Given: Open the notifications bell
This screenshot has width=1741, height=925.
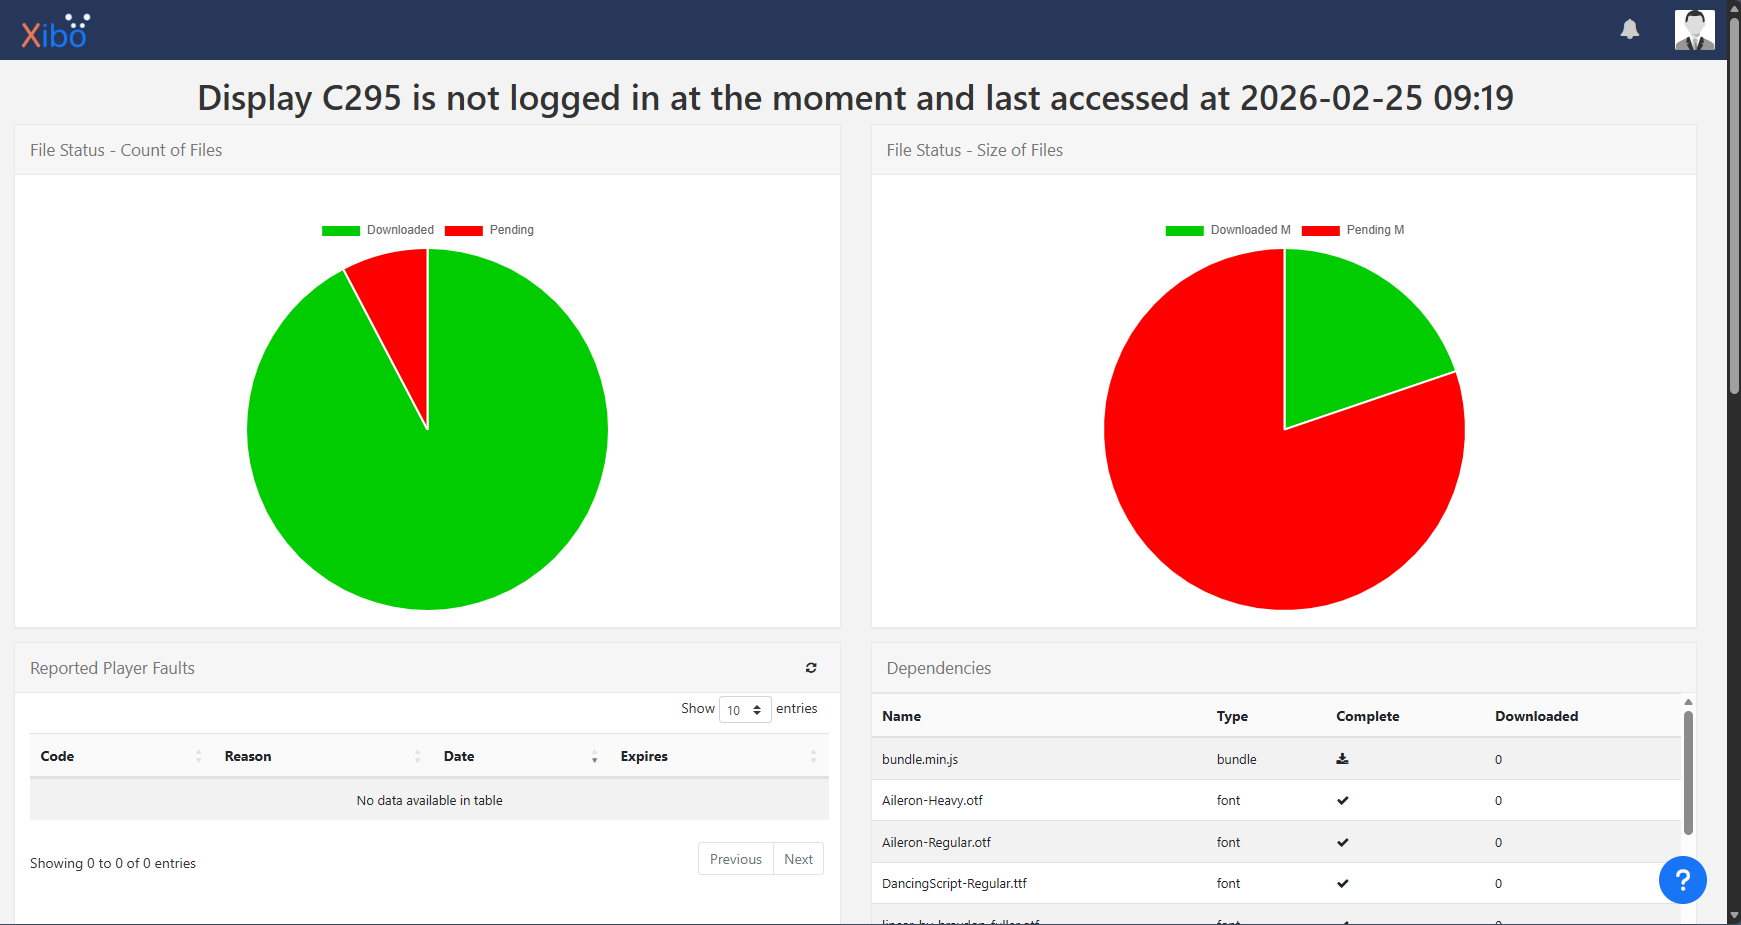Looking at the screenshot, I should 1630,30.
